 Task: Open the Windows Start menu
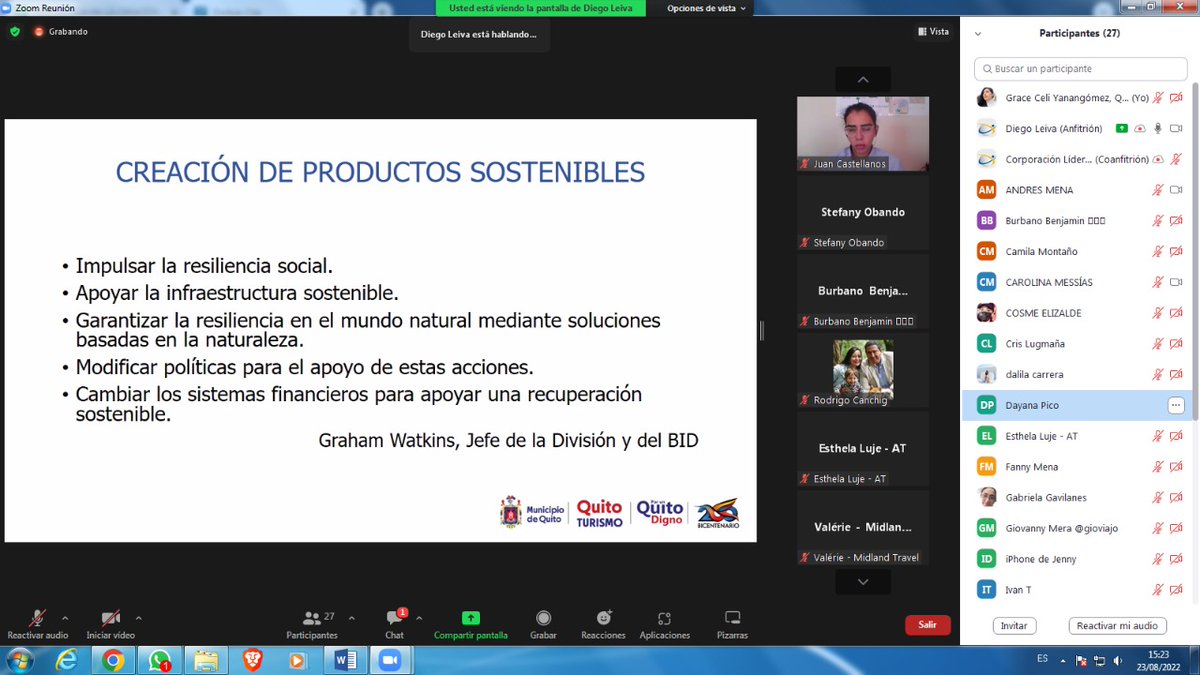click(x=19, y=660)
